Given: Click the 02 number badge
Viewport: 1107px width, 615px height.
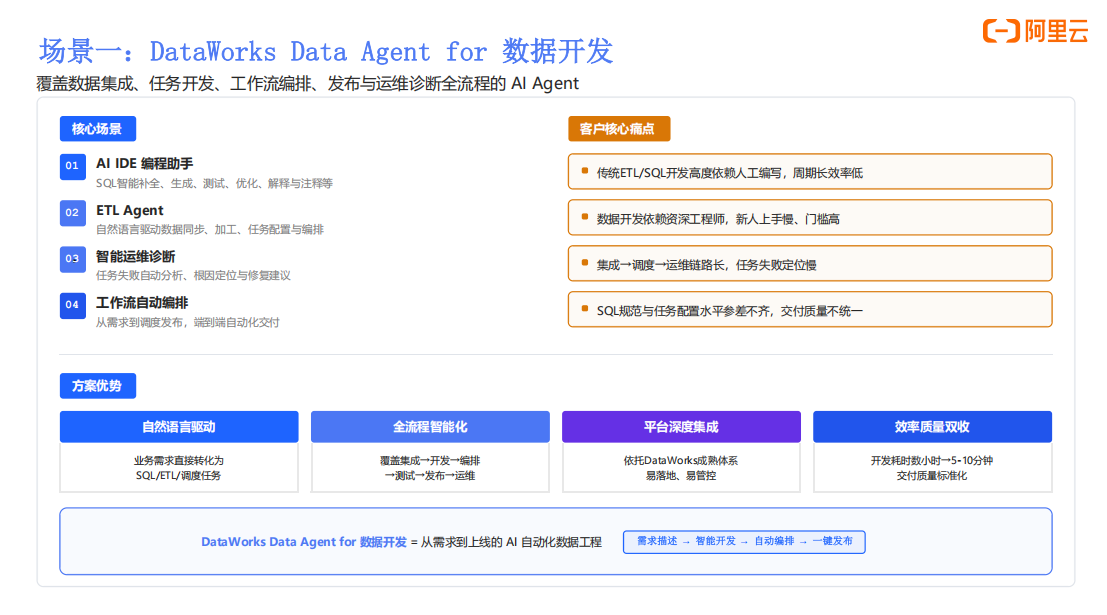Looking at the screenshot, I should [73, 213].
